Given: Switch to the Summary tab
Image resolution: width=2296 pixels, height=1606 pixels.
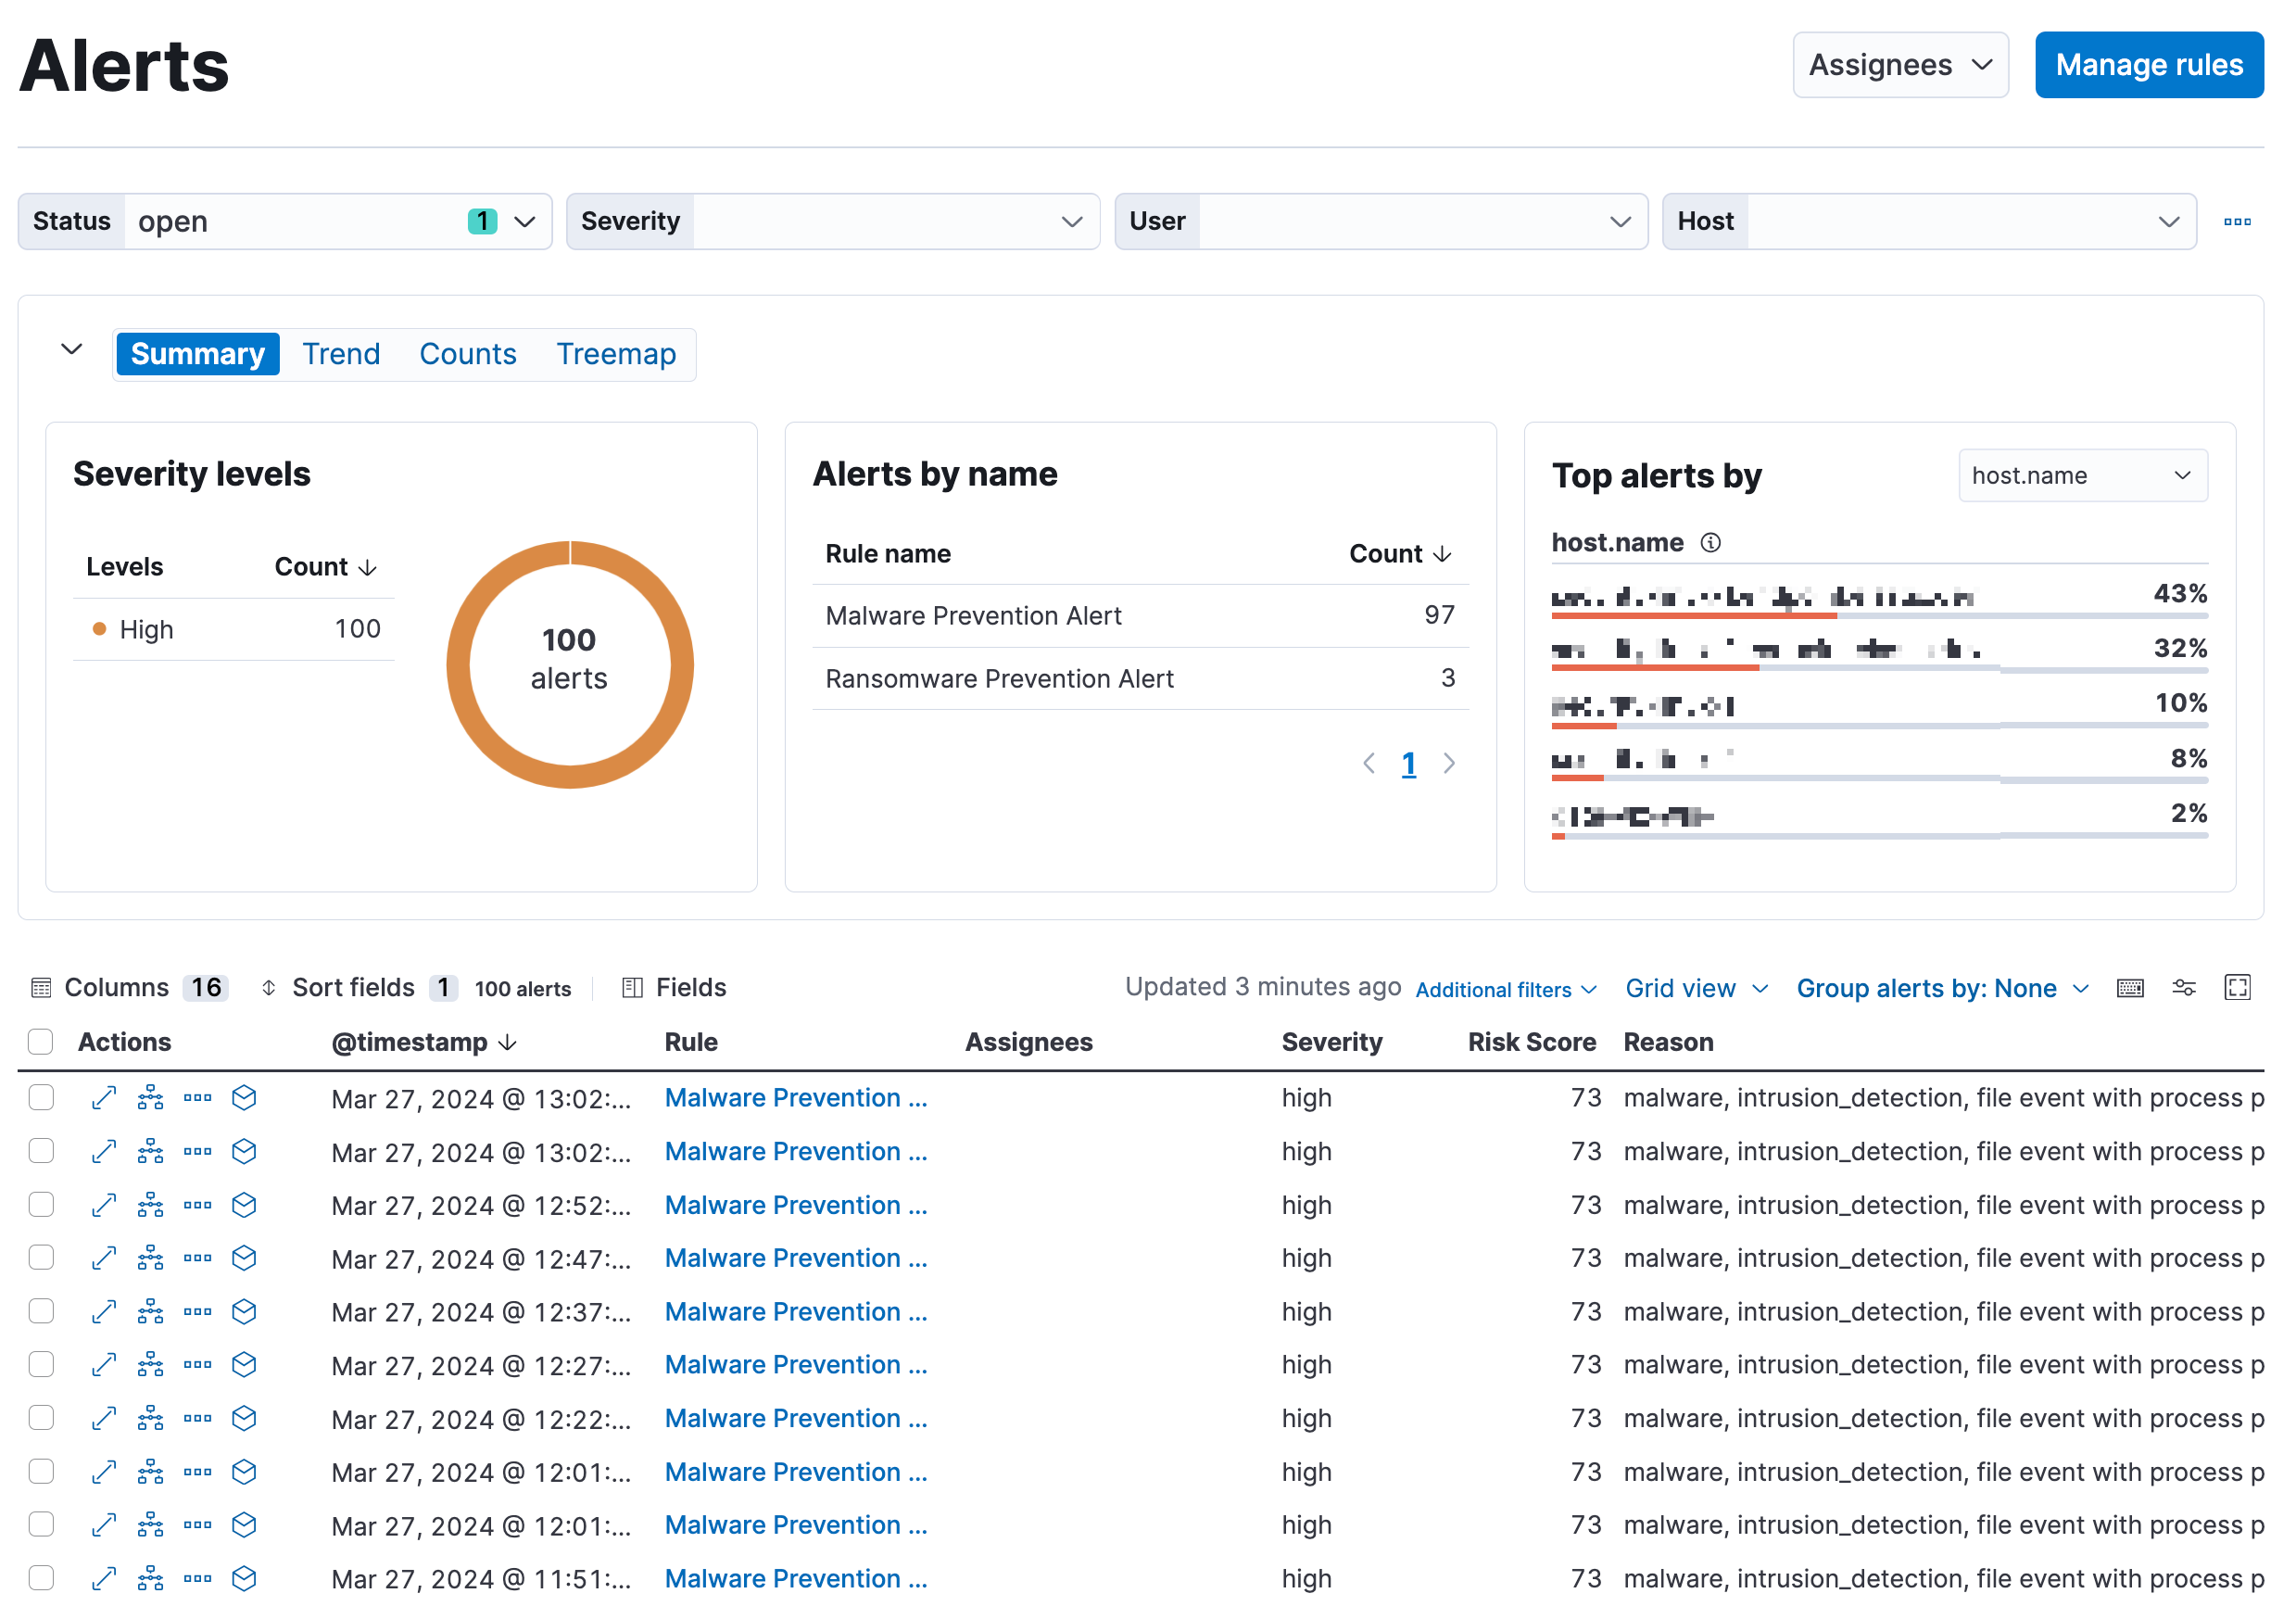Looking at the screenshot, I should 198,354.
